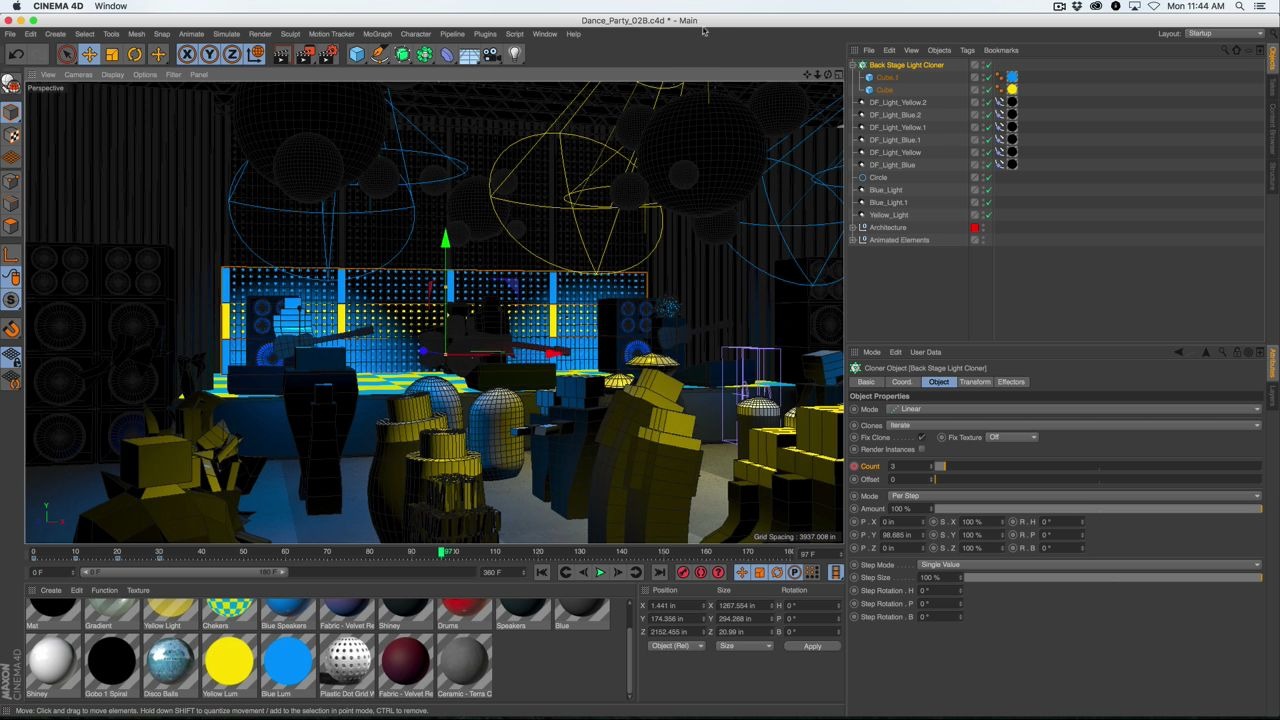Click the Render Settings gear icon
Image resolution: width=1280 pixels, height=720 pixels.
click(328, 54)
